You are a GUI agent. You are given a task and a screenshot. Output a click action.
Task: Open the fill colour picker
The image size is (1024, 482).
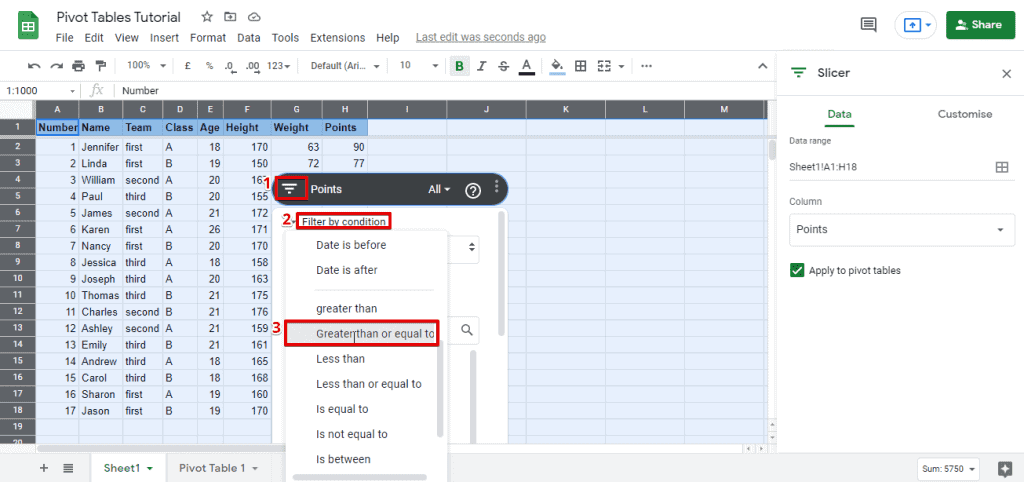click(557, 67)
